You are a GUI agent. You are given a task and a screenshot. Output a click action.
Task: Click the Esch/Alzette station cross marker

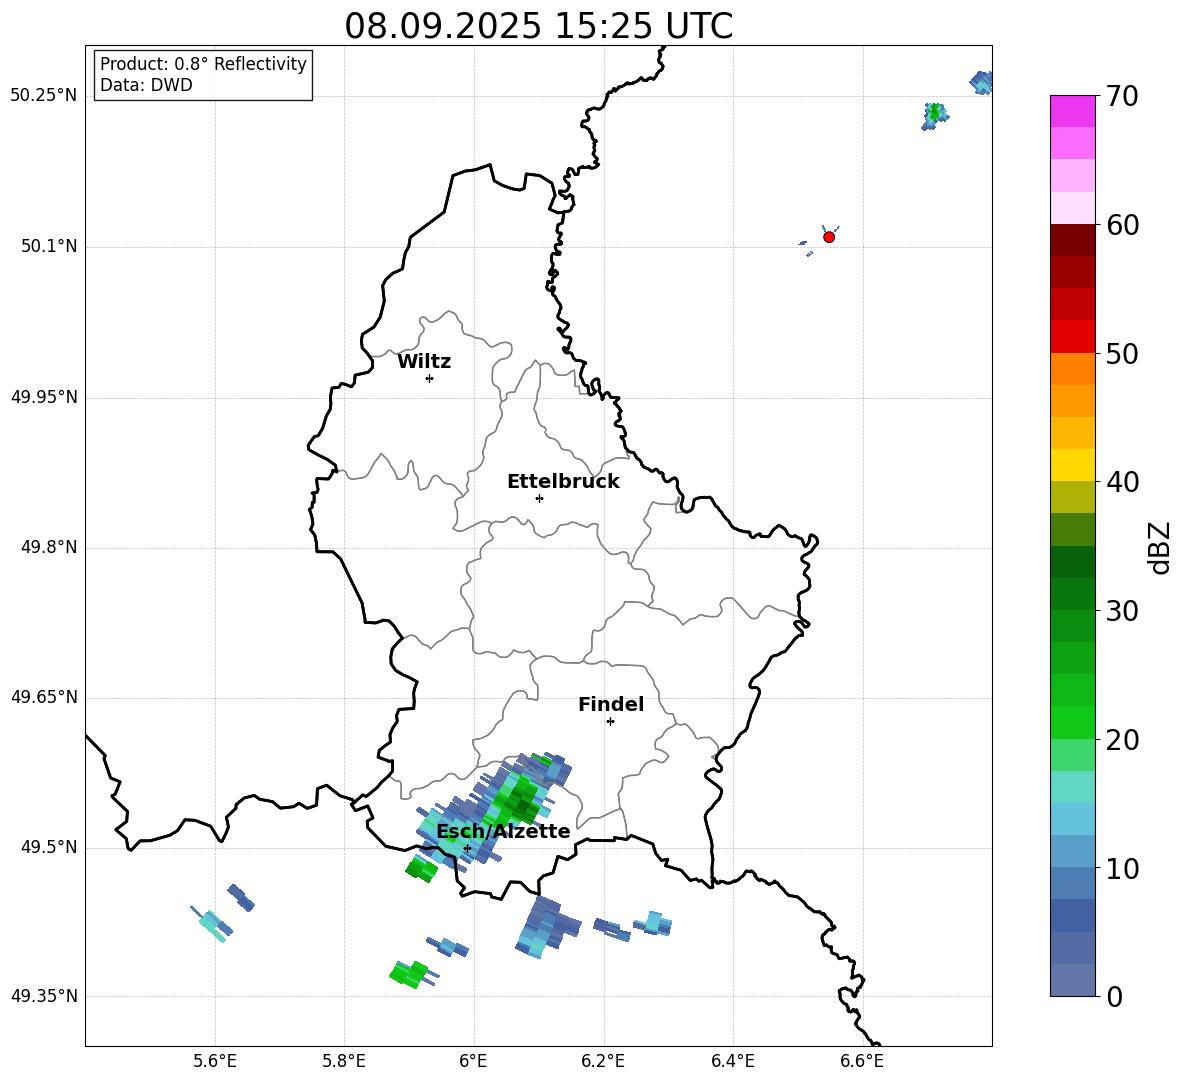point(467,848)
